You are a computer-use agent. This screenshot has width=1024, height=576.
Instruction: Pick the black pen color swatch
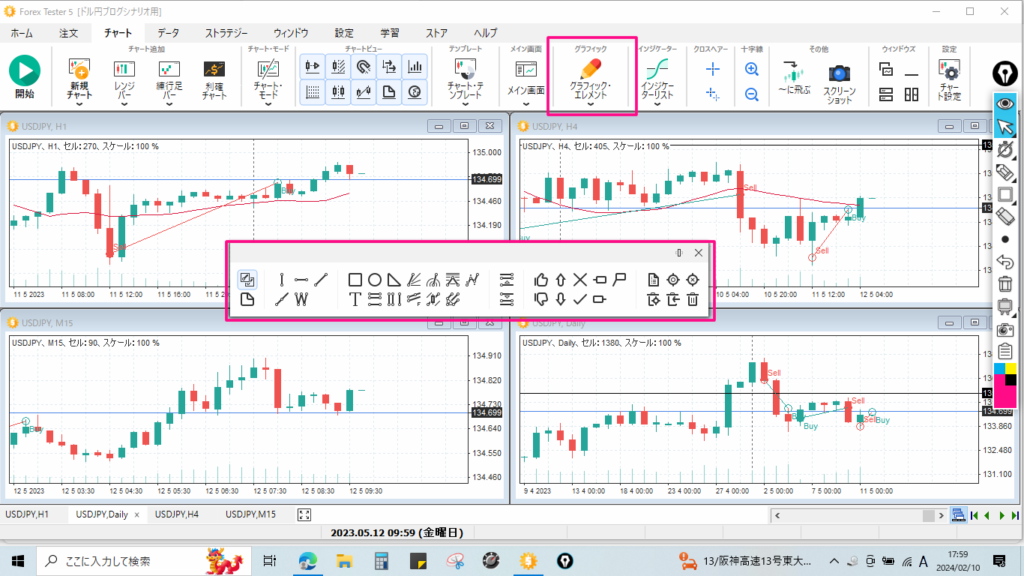point(1011,379)
